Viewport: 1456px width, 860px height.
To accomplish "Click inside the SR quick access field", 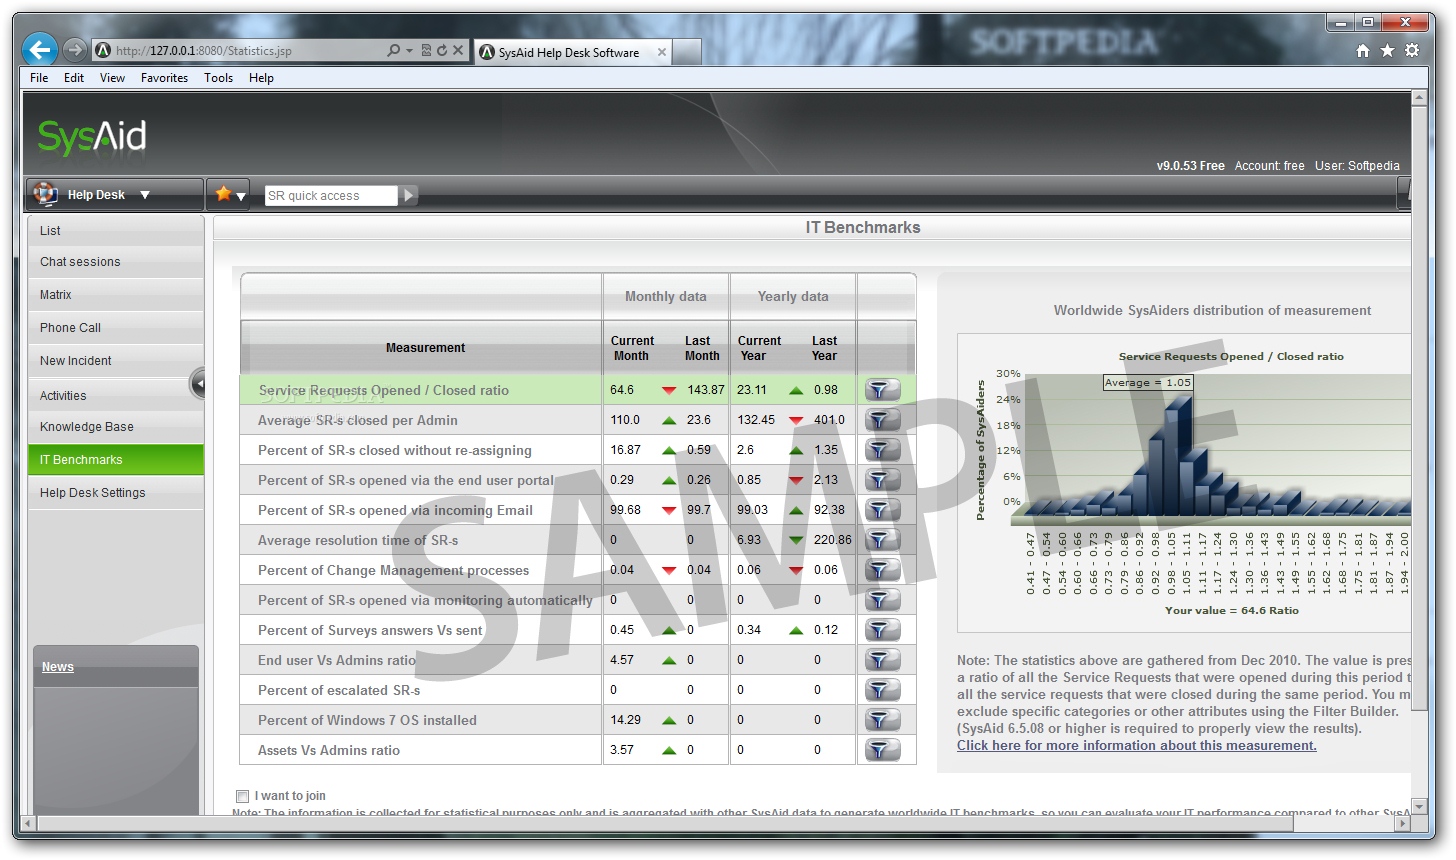I will click(330, 195).
